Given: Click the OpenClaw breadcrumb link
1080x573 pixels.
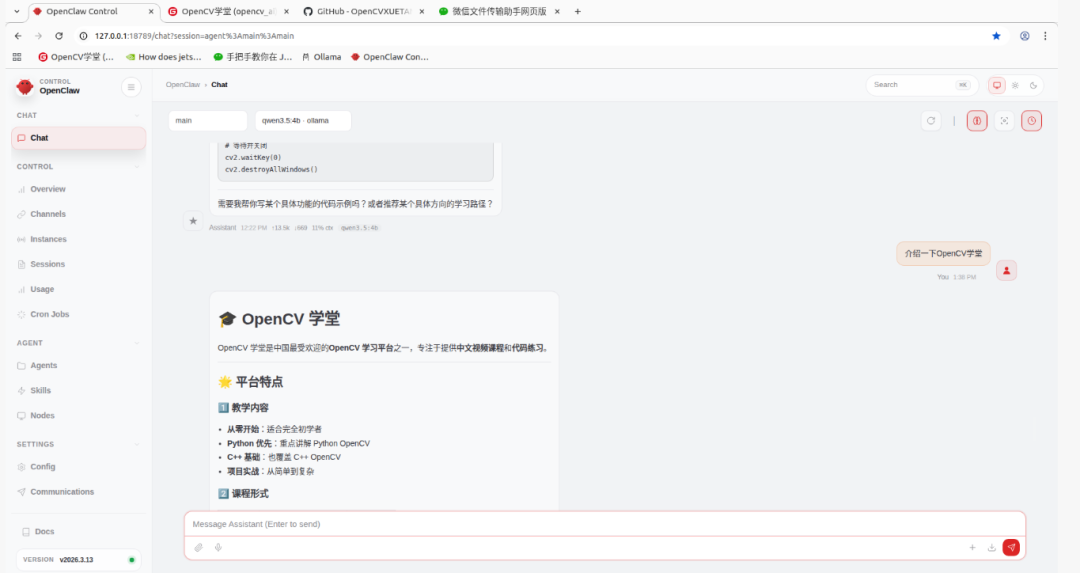Looking at the screenshot, I should point(183,85).
